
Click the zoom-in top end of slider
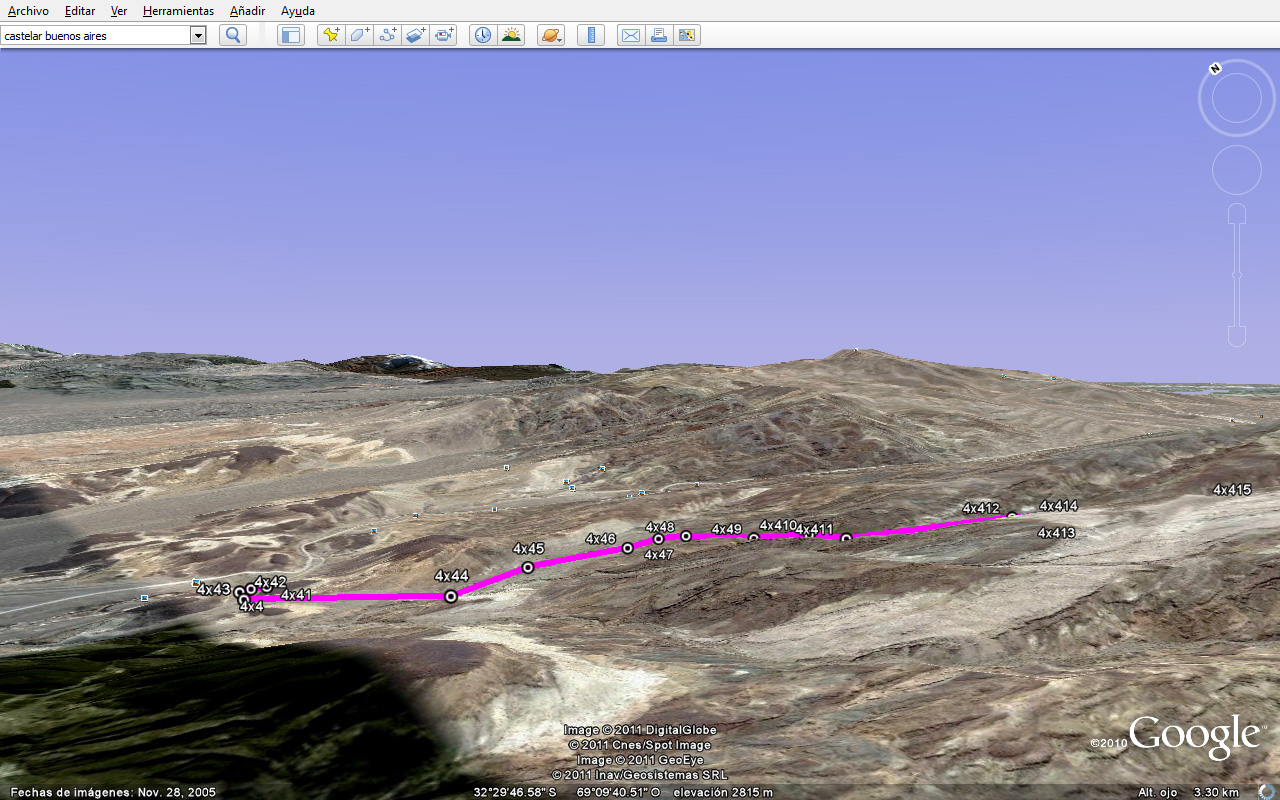(1237, 213)
